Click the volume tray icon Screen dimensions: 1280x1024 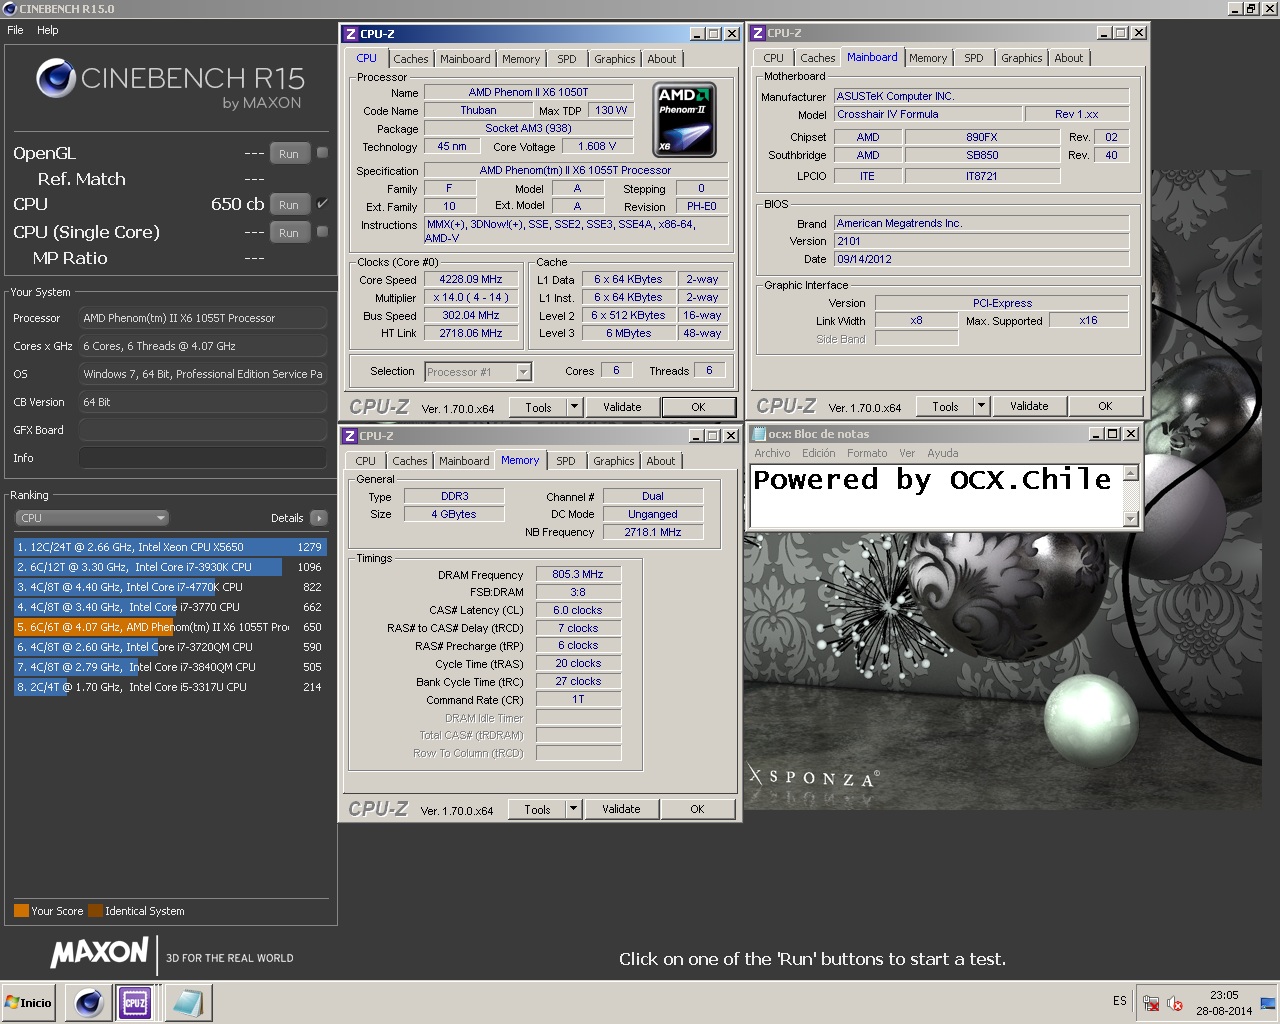1175,1003
